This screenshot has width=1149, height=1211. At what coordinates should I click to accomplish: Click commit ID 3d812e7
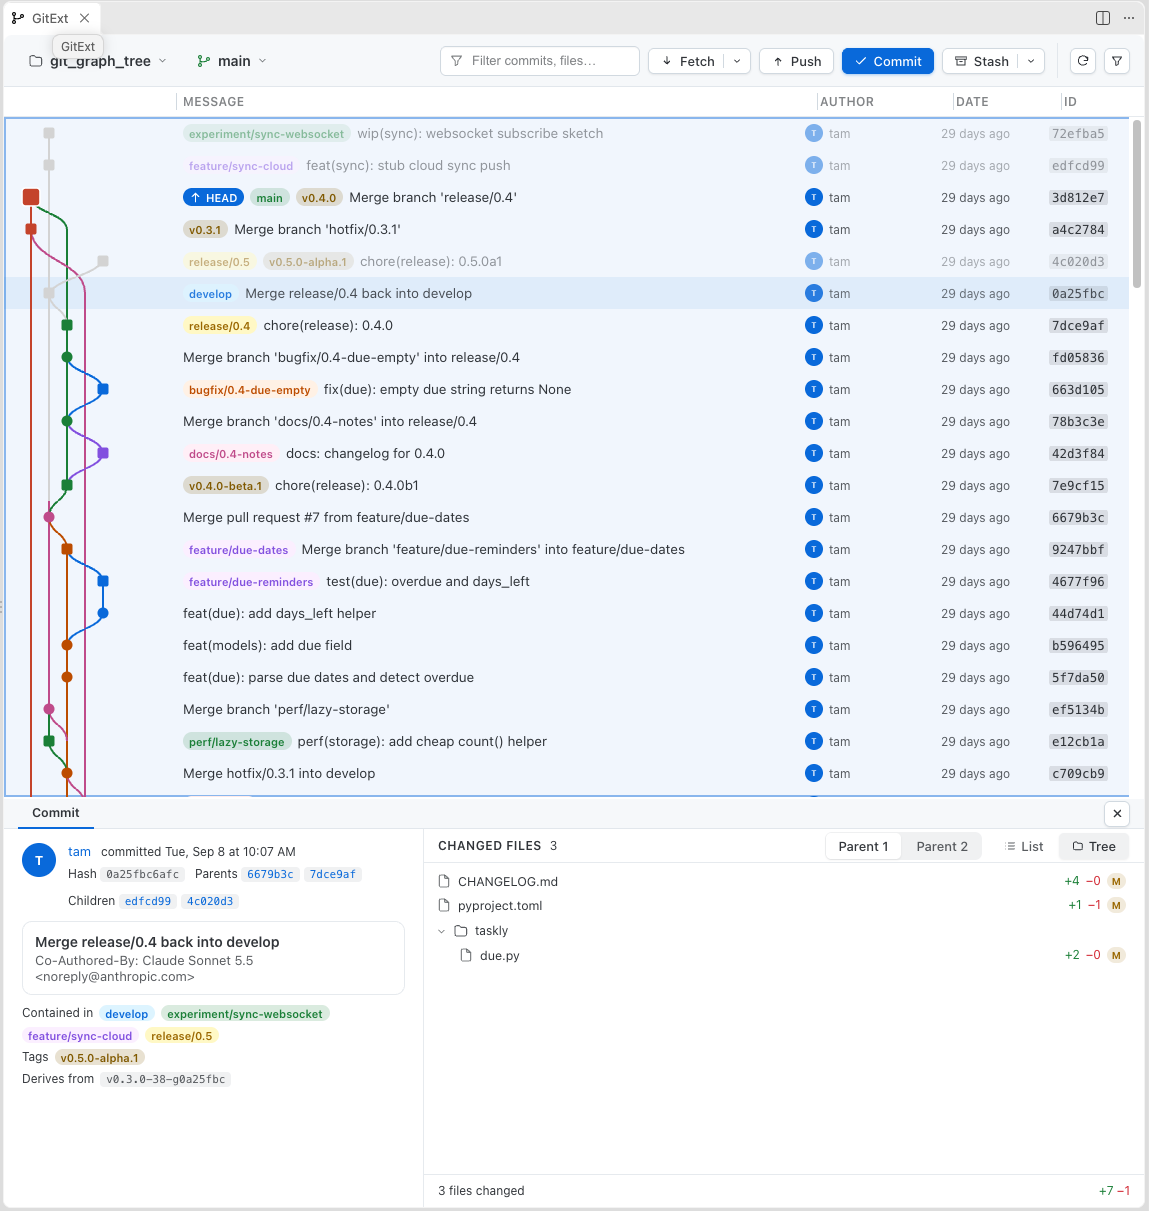(1078, 198)
